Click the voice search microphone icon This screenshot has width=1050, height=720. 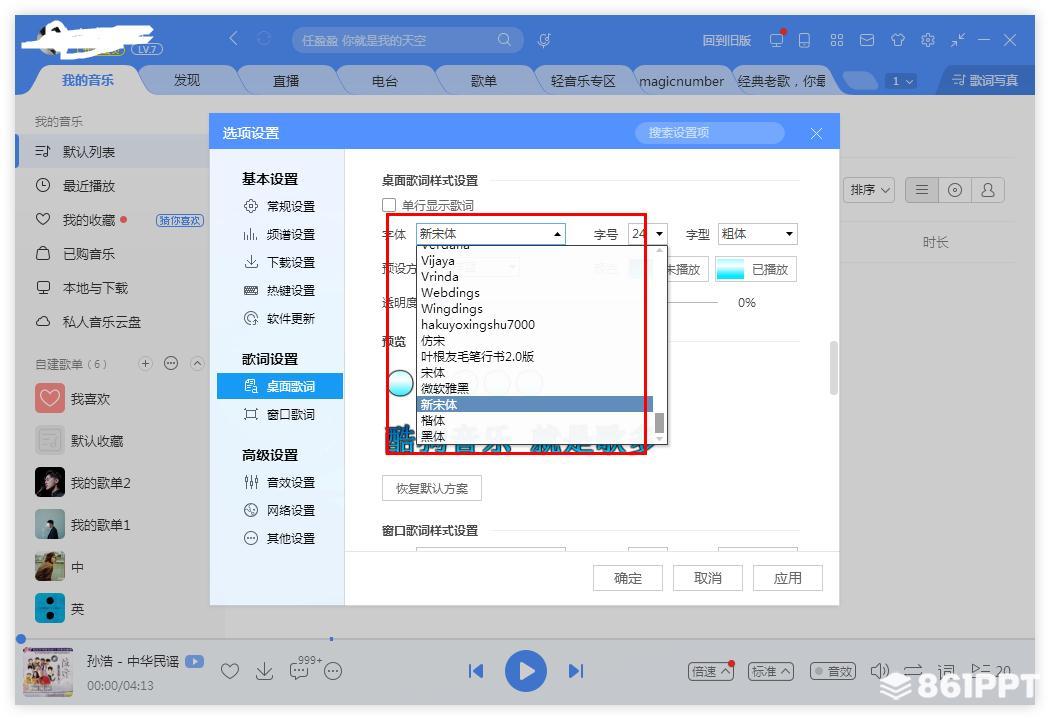tap(544, 40)
